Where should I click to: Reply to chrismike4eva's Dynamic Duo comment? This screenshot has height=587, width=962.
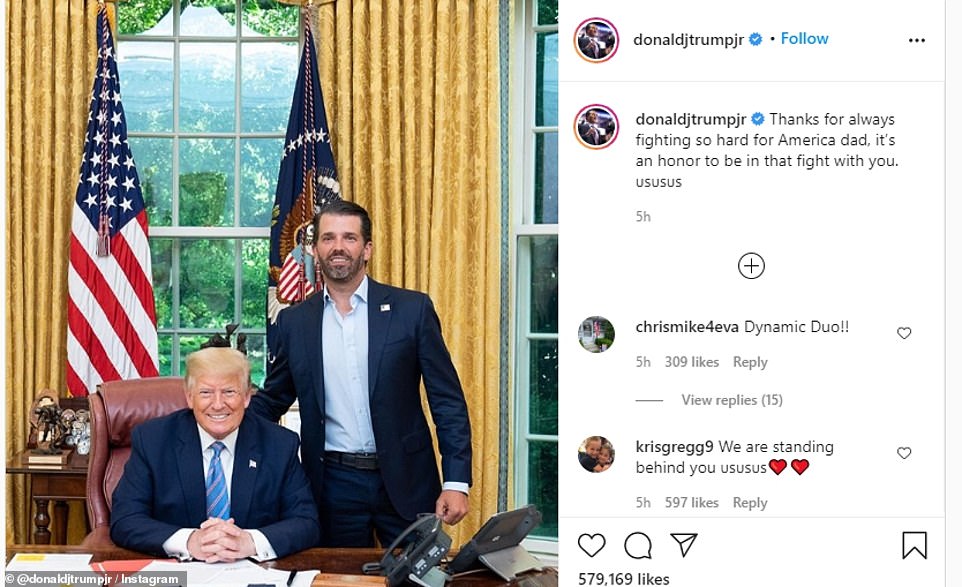tap(750, 362)
